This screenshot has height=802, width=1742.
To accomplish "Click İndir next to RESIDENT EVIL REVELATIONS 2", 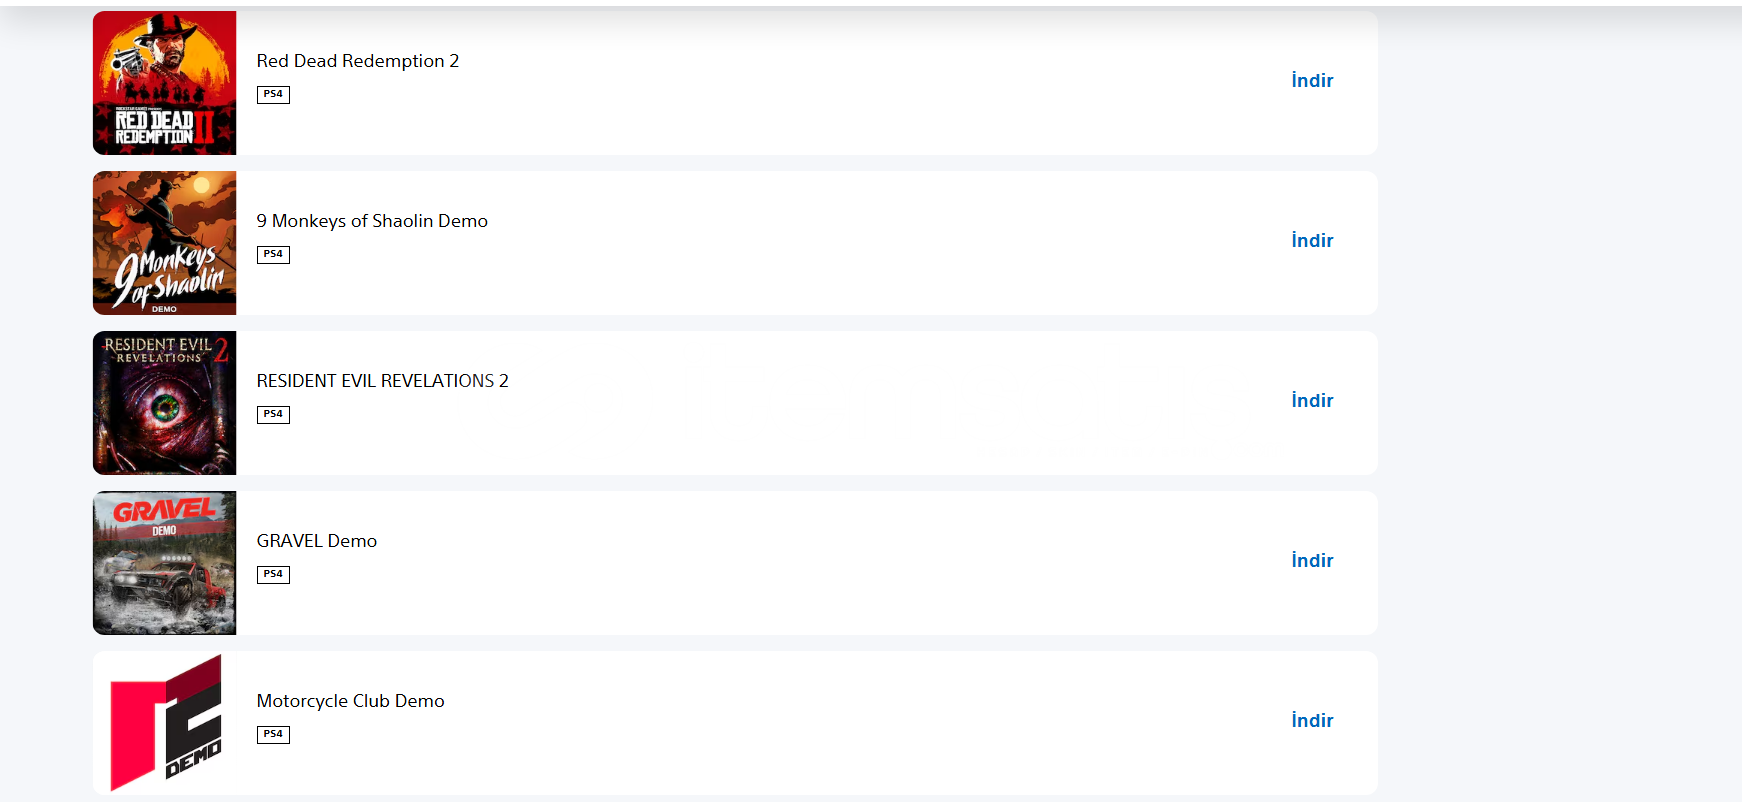I will click(1312, 401).
